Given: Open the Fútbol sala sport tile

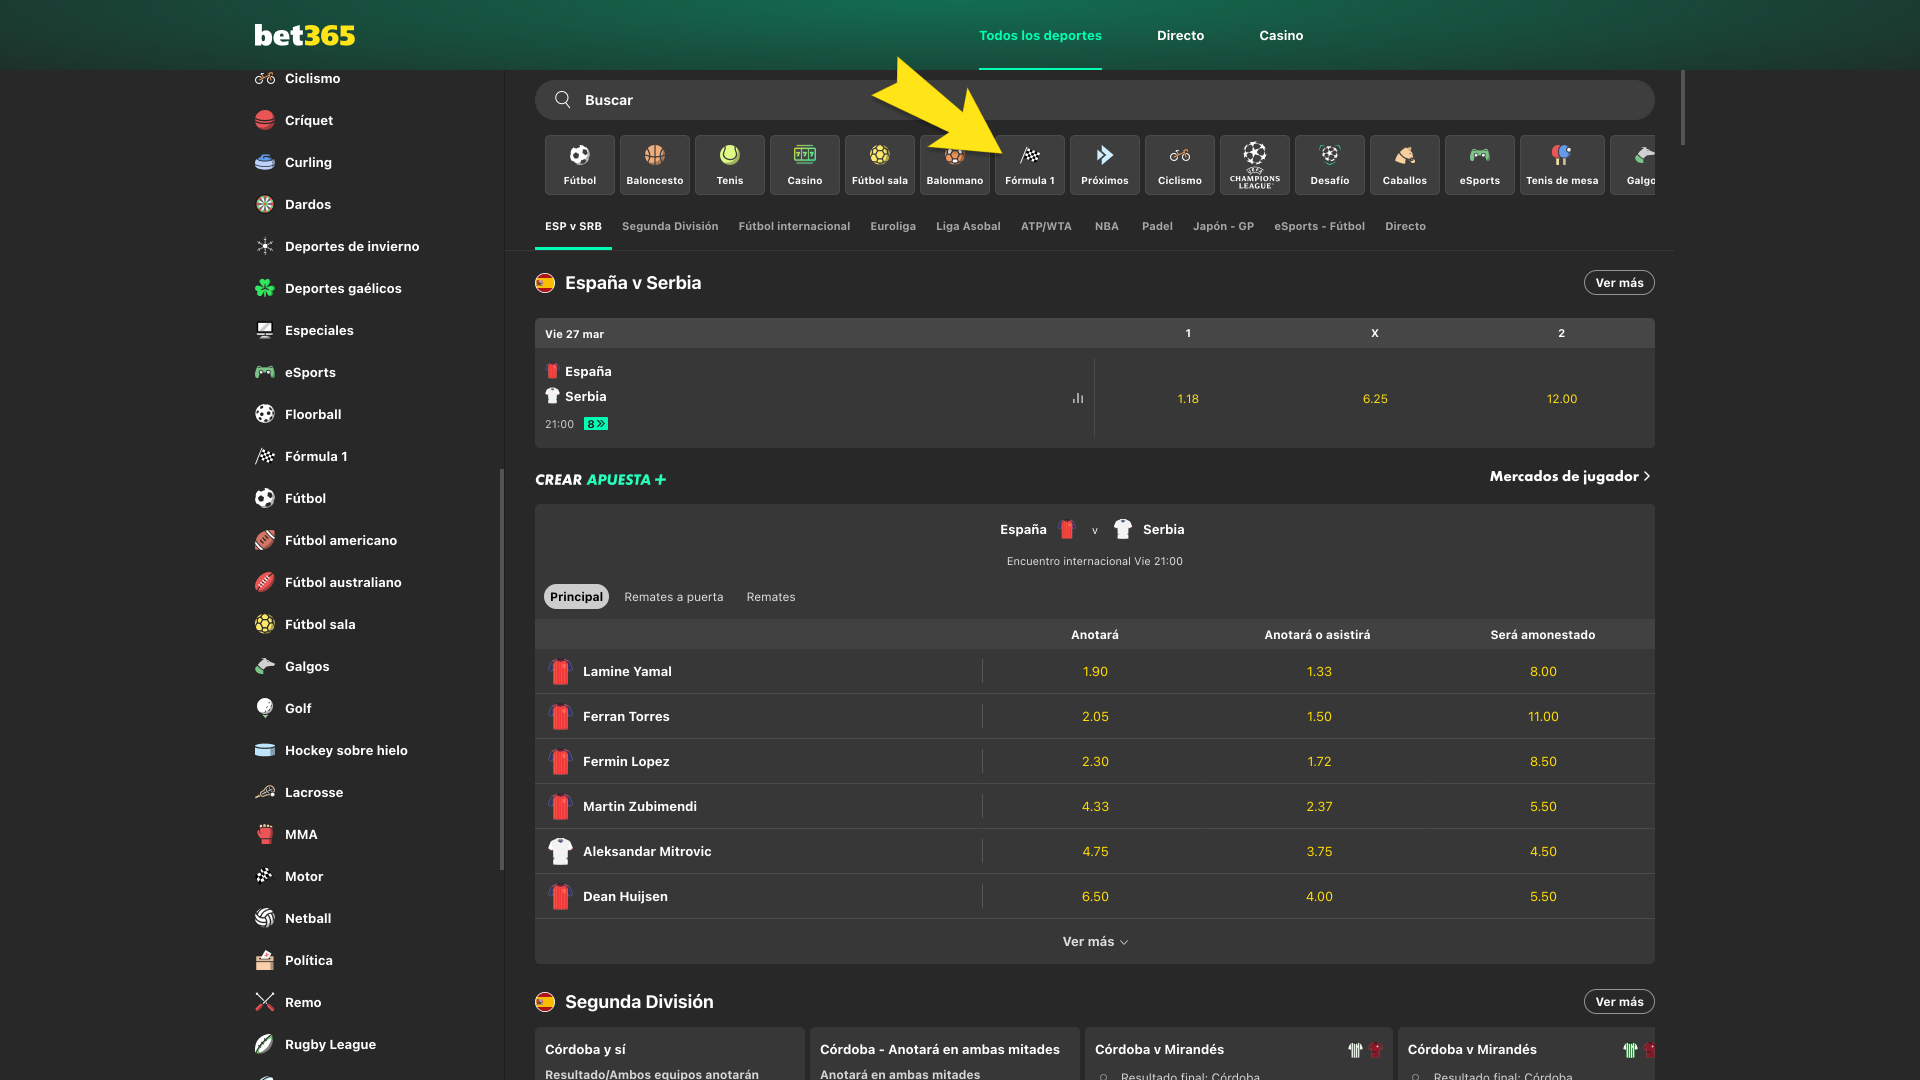Looking at the screenshot, I should [x=879, y=165].
